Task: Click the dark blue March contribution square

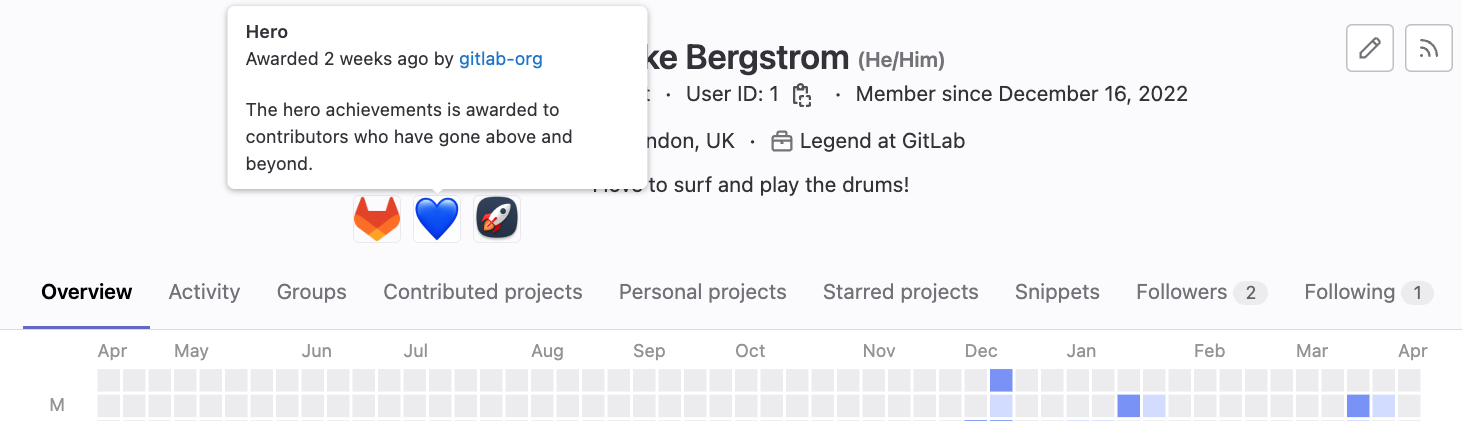Action: click(x=1358, y=405)
